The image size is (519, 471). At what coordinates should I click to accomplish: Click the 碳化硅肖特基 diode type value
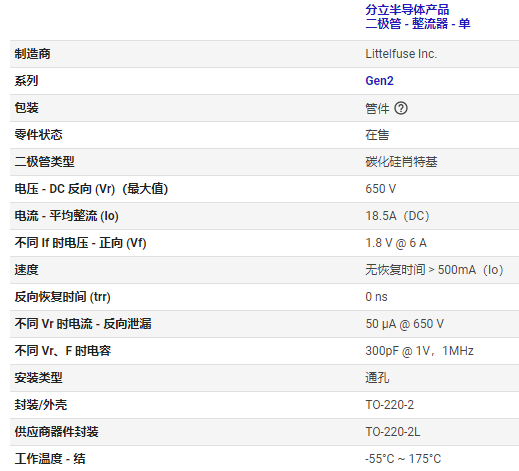(x=401, y=162)
